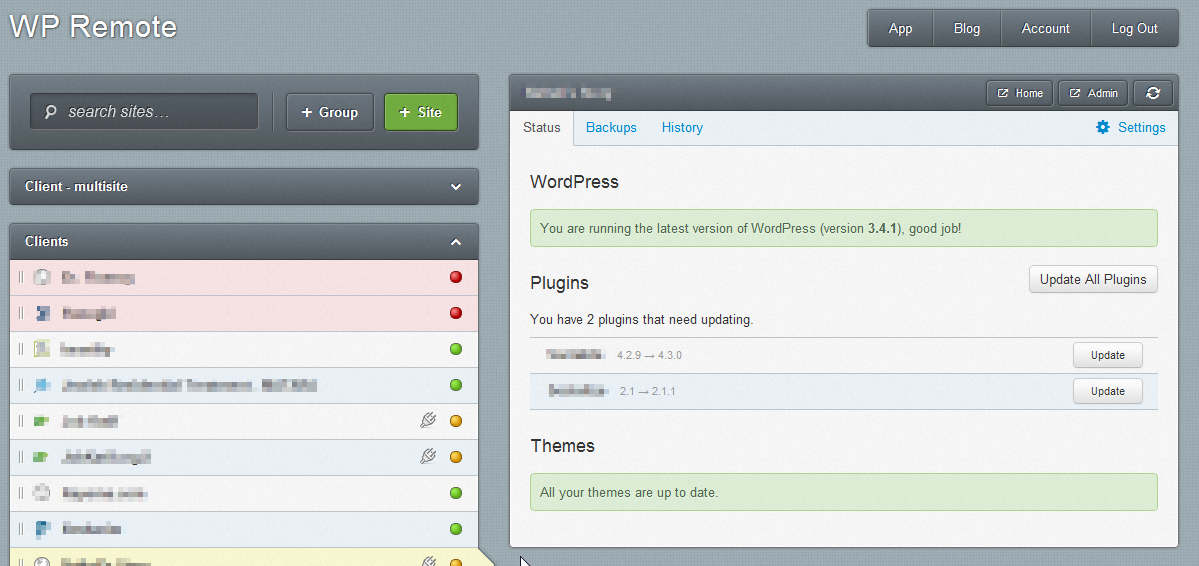This screenshot has height=566, width=1199.
Task: Select the Status tab
Action: tap(542, 127)
